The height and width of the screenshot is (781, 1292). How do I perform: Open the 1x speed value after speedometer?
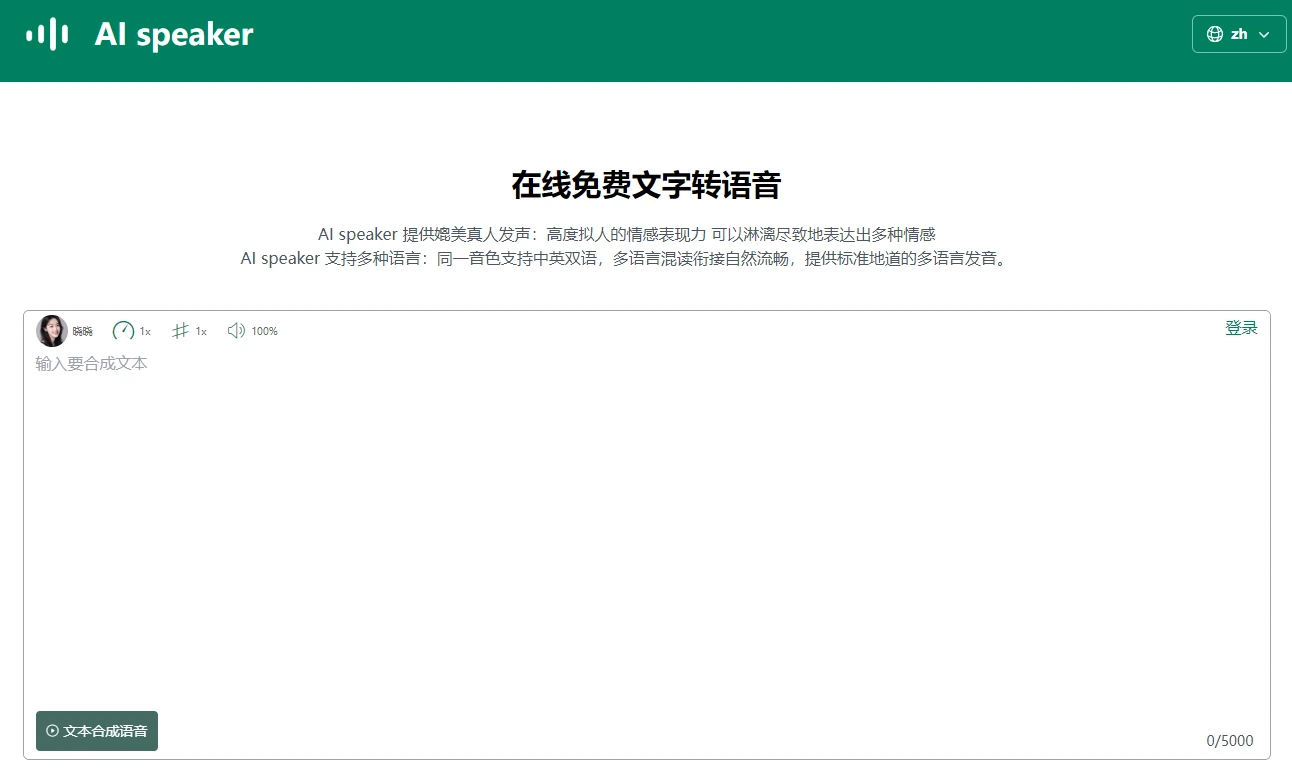(145, 332)
